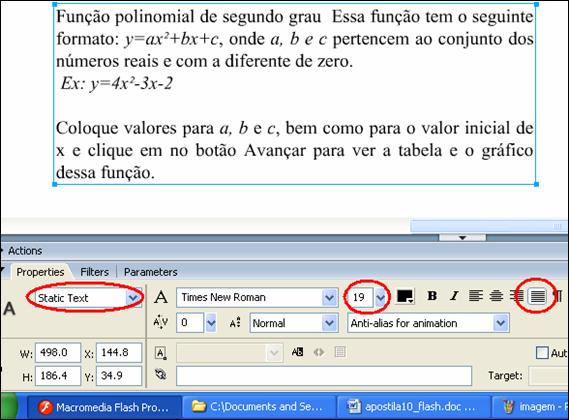The width and height of the screenshot is (569, 420).
Task: Open Format options paragraph icon
Action: 558,296
